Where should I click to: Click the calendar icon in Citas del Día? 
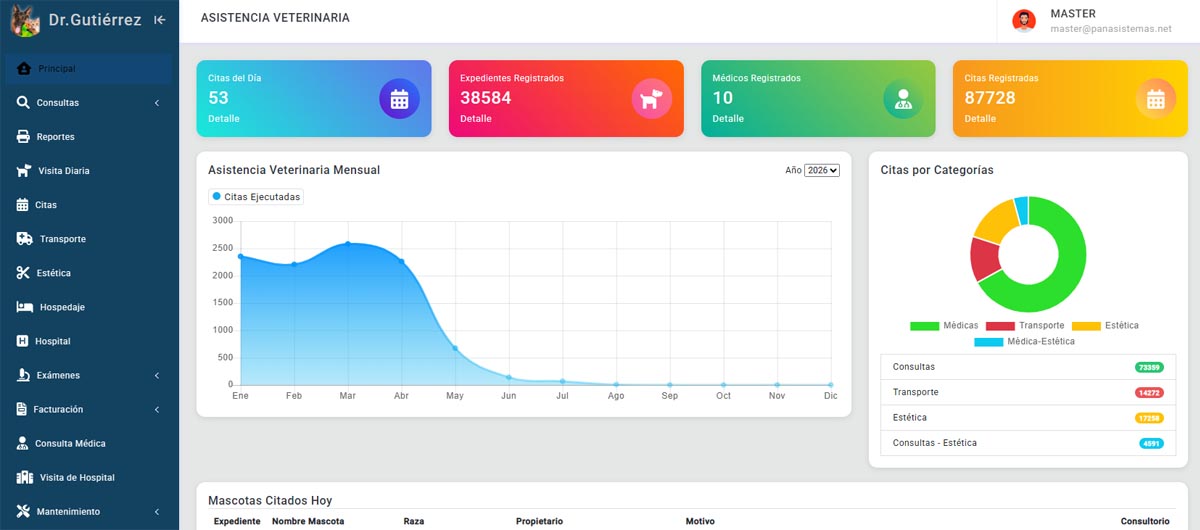tap(399, 99)
